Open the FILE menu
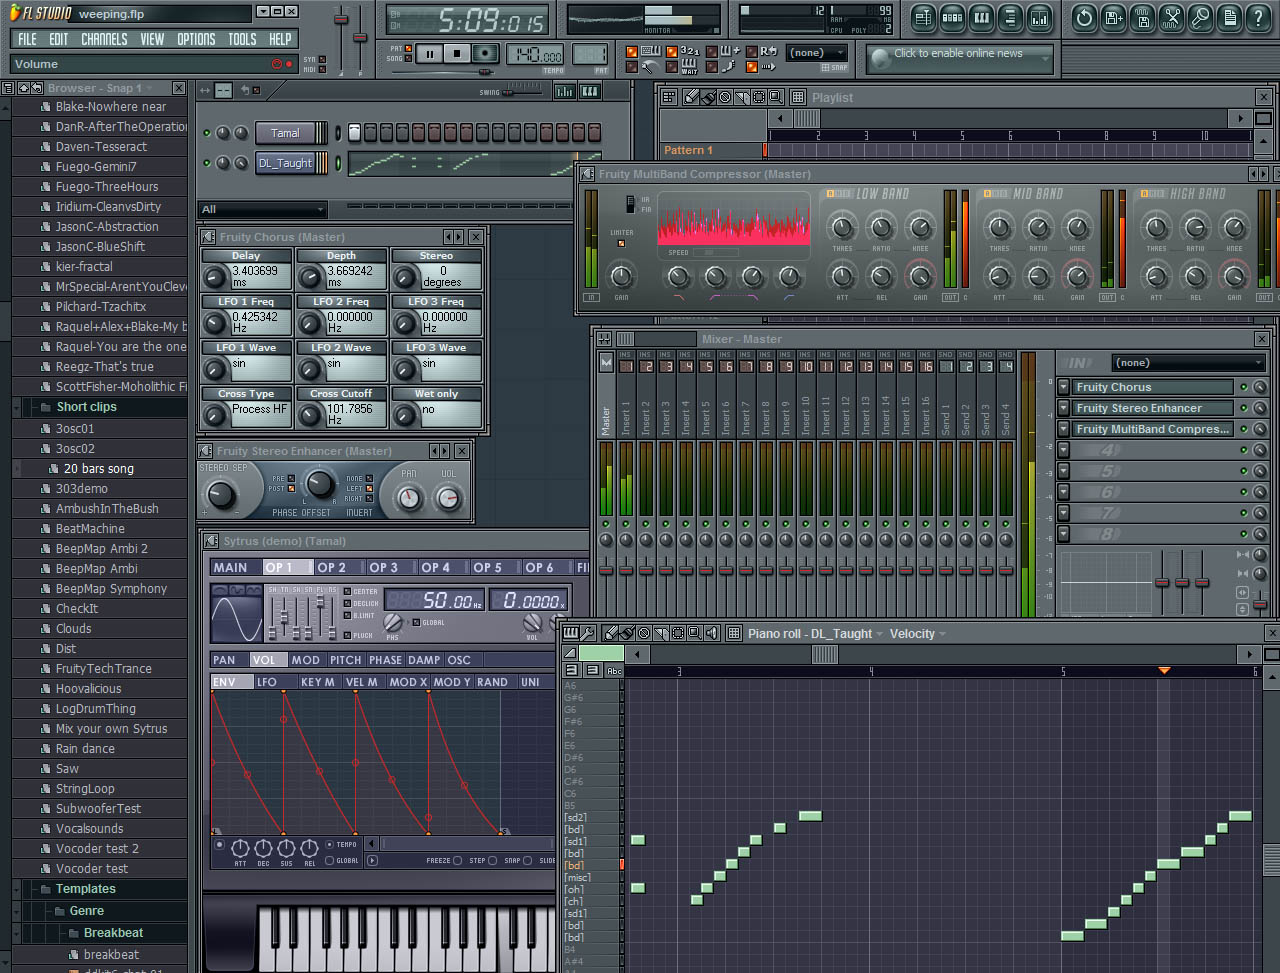Screen dimensions: 1280x973 tap(27, 39)
